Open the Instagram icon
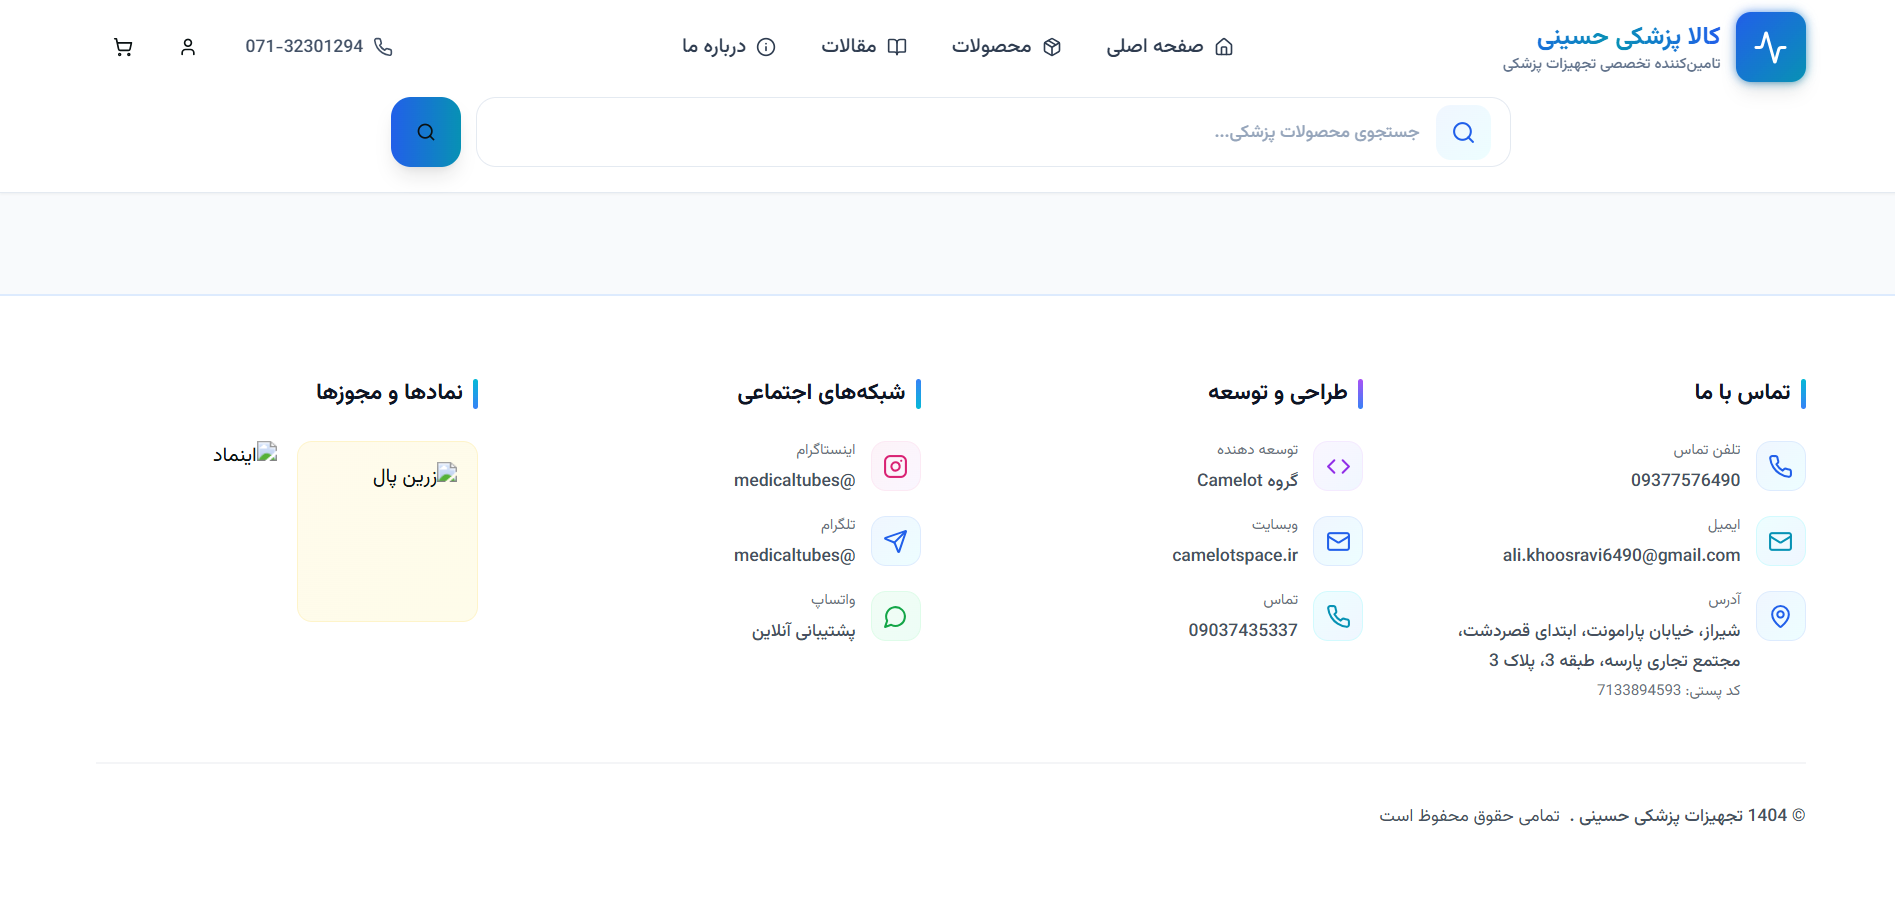The height and width of the screenshot is (908, 1895). (896, 466)
